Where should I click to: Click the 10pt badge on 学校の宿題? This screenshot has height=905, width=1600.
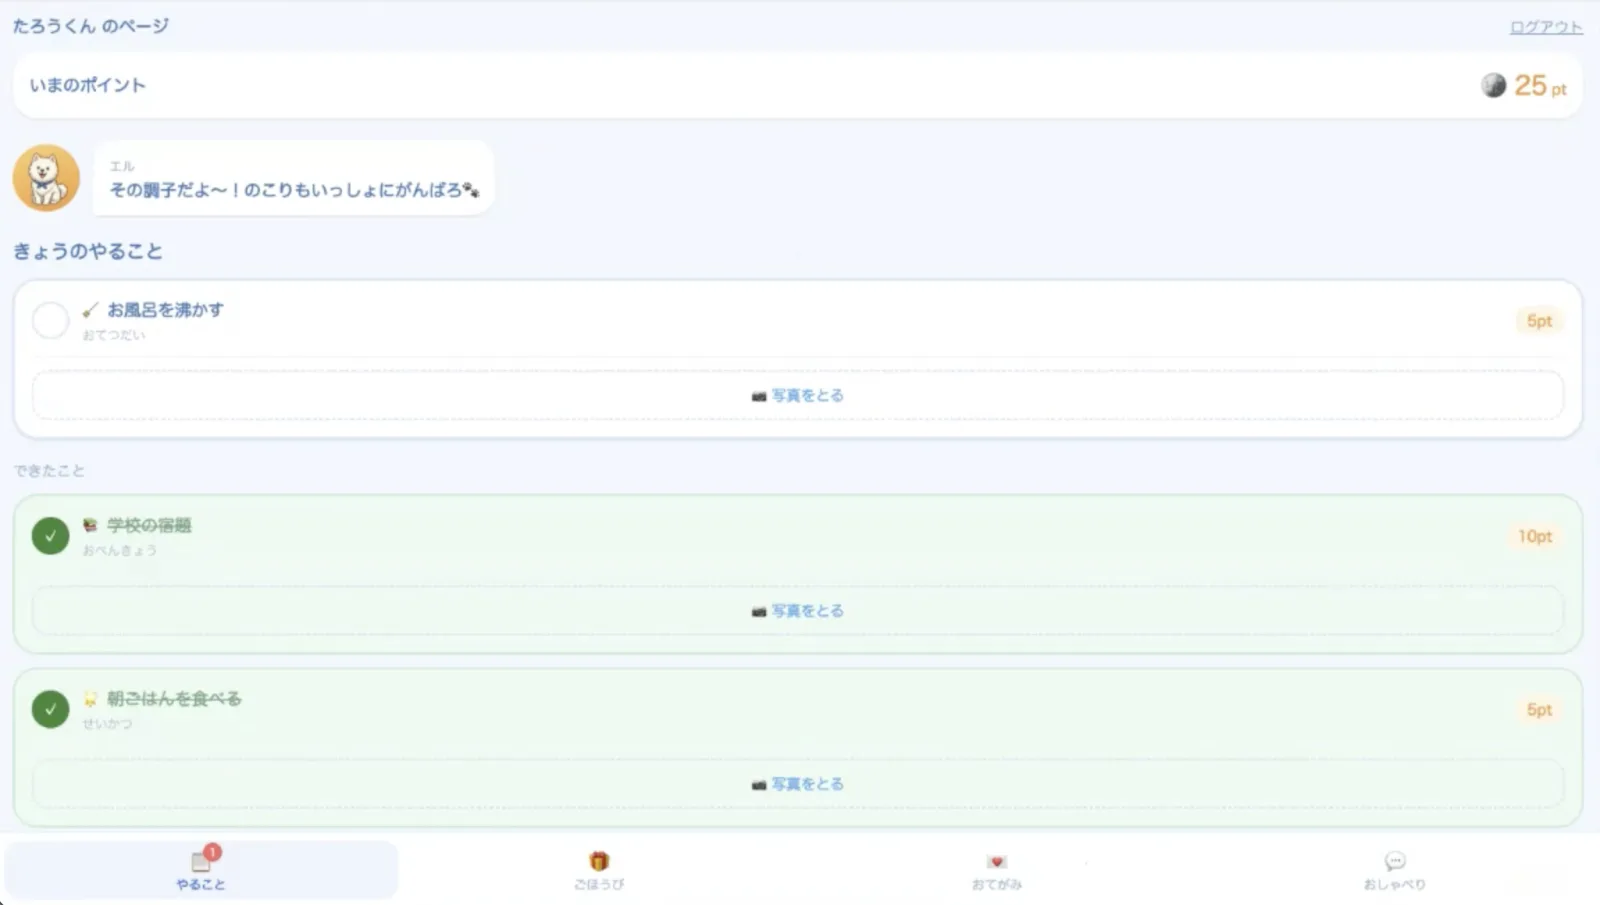(1535, 536)
